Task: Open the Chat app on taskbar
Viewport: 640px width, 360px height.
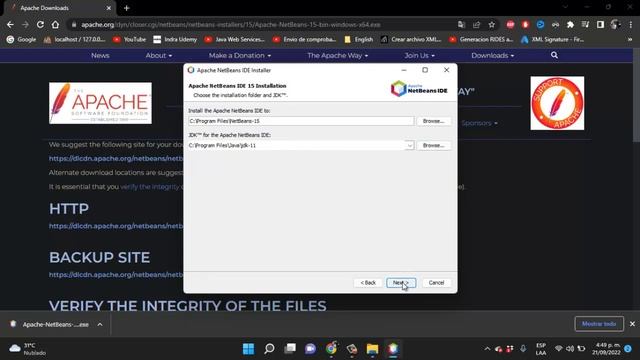Action: pos(311,349)
